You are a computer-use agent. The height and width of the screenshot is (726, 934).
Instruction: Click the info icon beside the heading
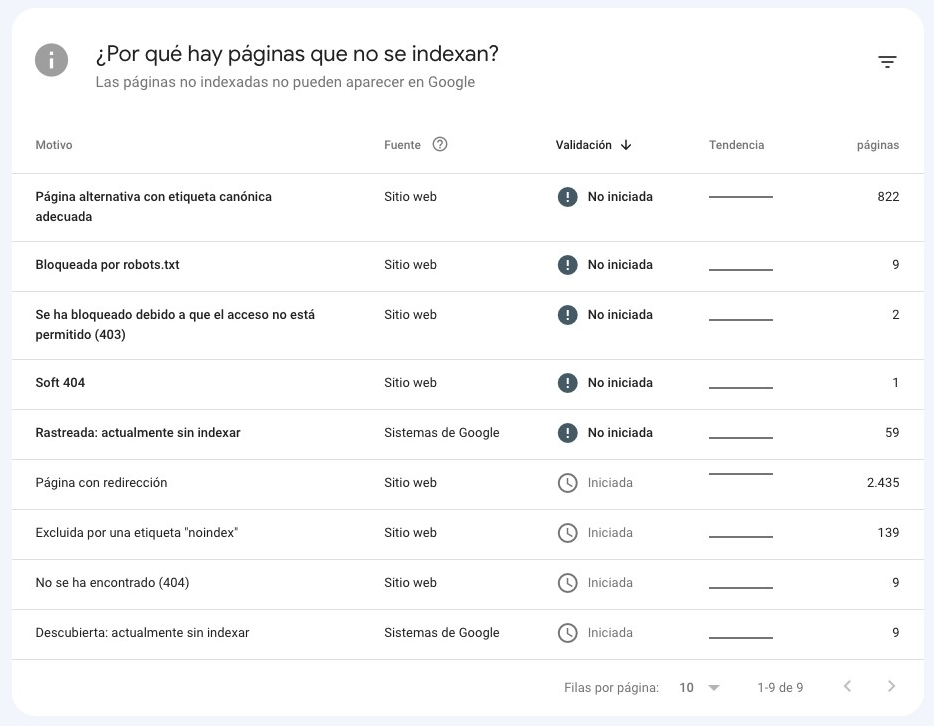coord(51,60)
